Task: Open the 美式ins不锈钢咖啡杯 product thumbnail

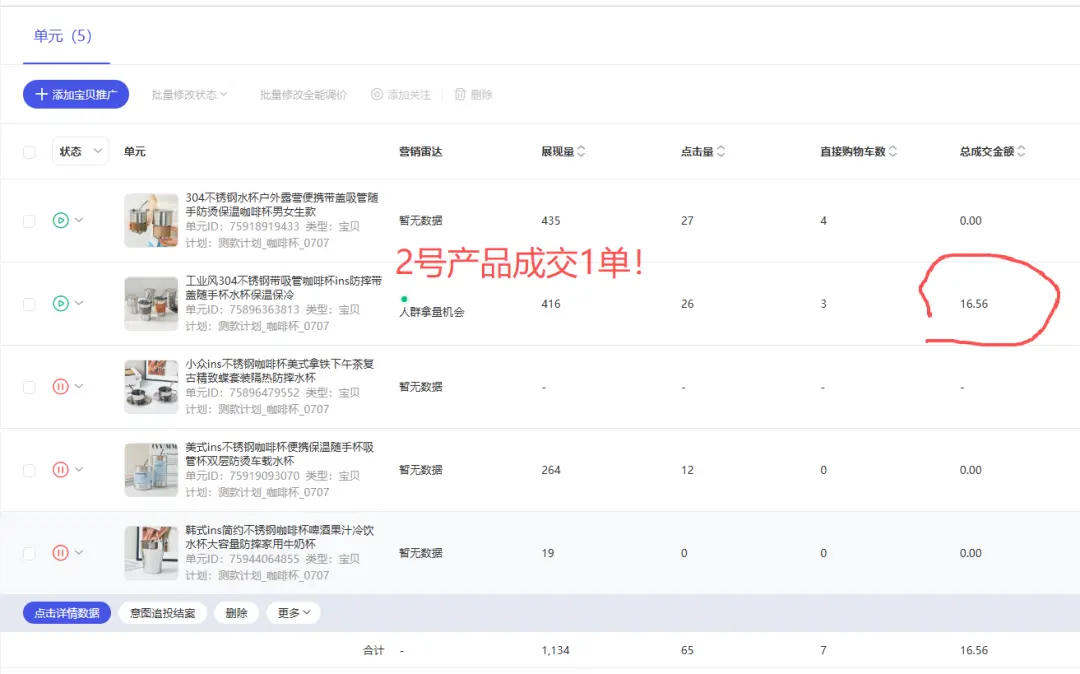Action: pyautogui.click(x=151, y=470)
